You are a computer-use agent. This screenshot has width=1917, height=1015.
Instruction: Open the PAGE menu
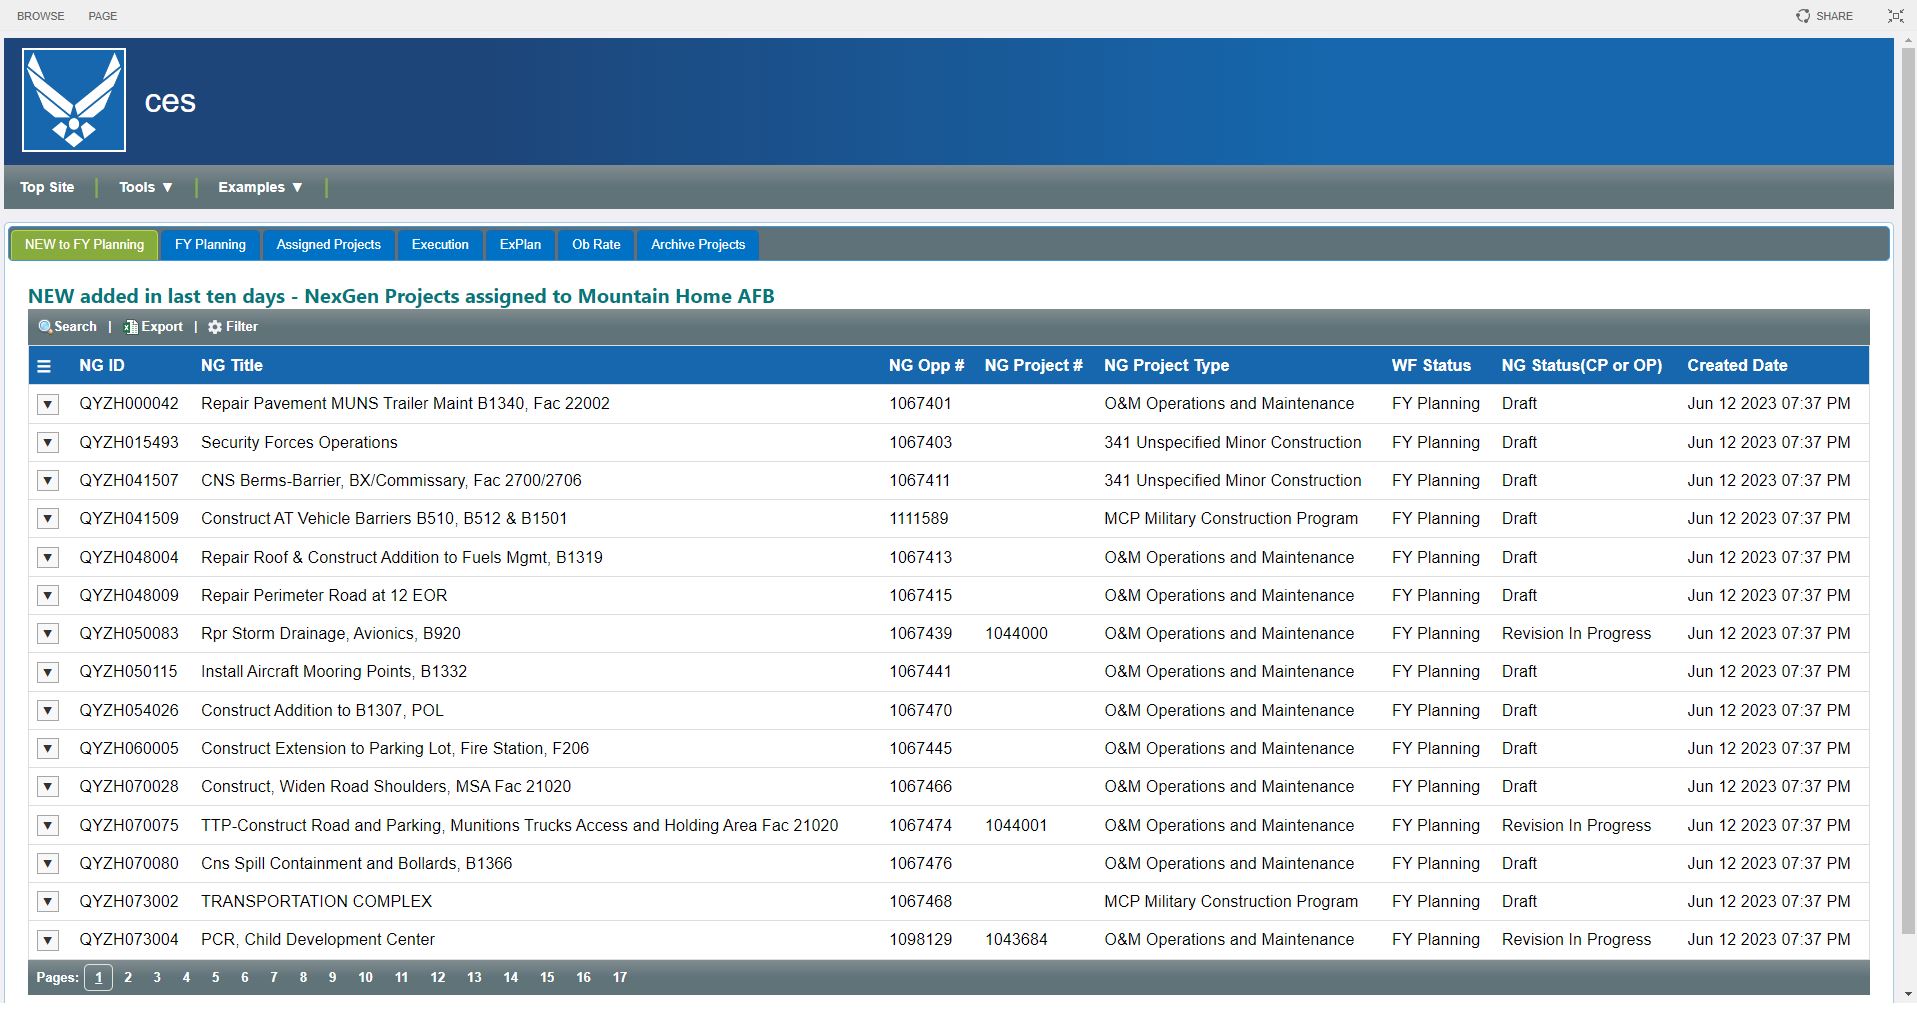(x=101, y=15)
